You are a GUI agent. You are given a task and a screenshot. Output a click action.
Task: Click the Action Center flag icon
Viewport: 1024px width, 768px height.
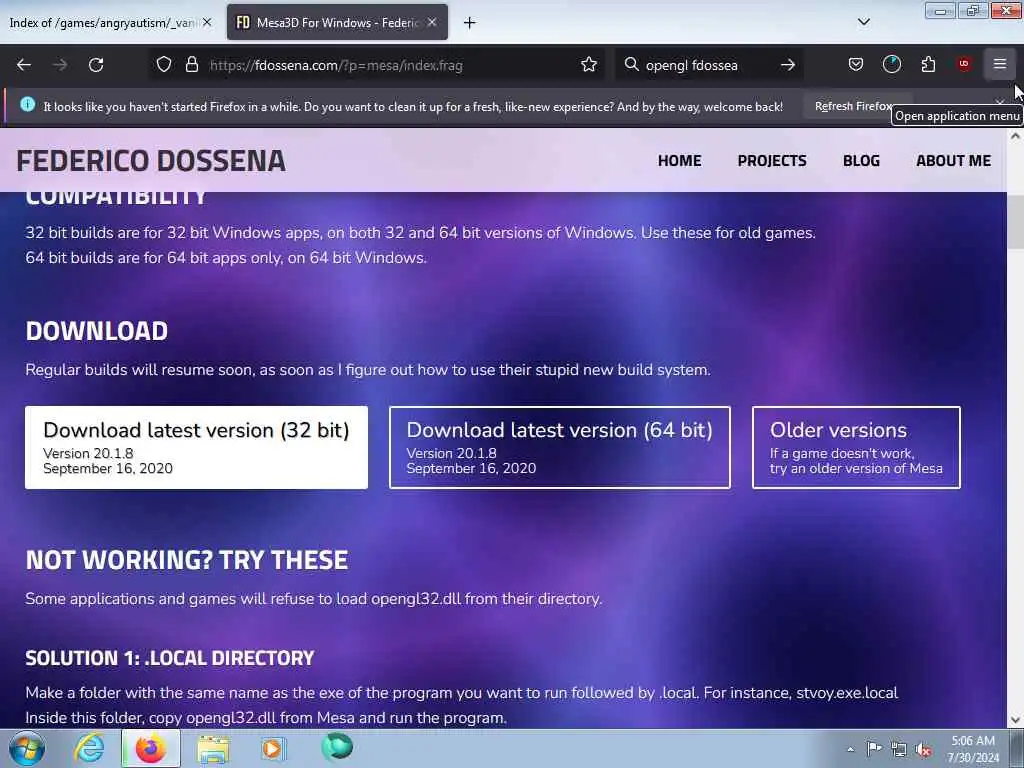(x=873, y=749)
